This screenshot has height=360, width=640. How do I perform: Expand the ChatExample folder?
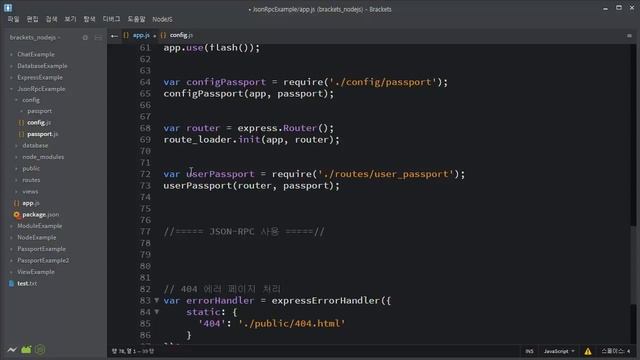(x=36, y=54)
